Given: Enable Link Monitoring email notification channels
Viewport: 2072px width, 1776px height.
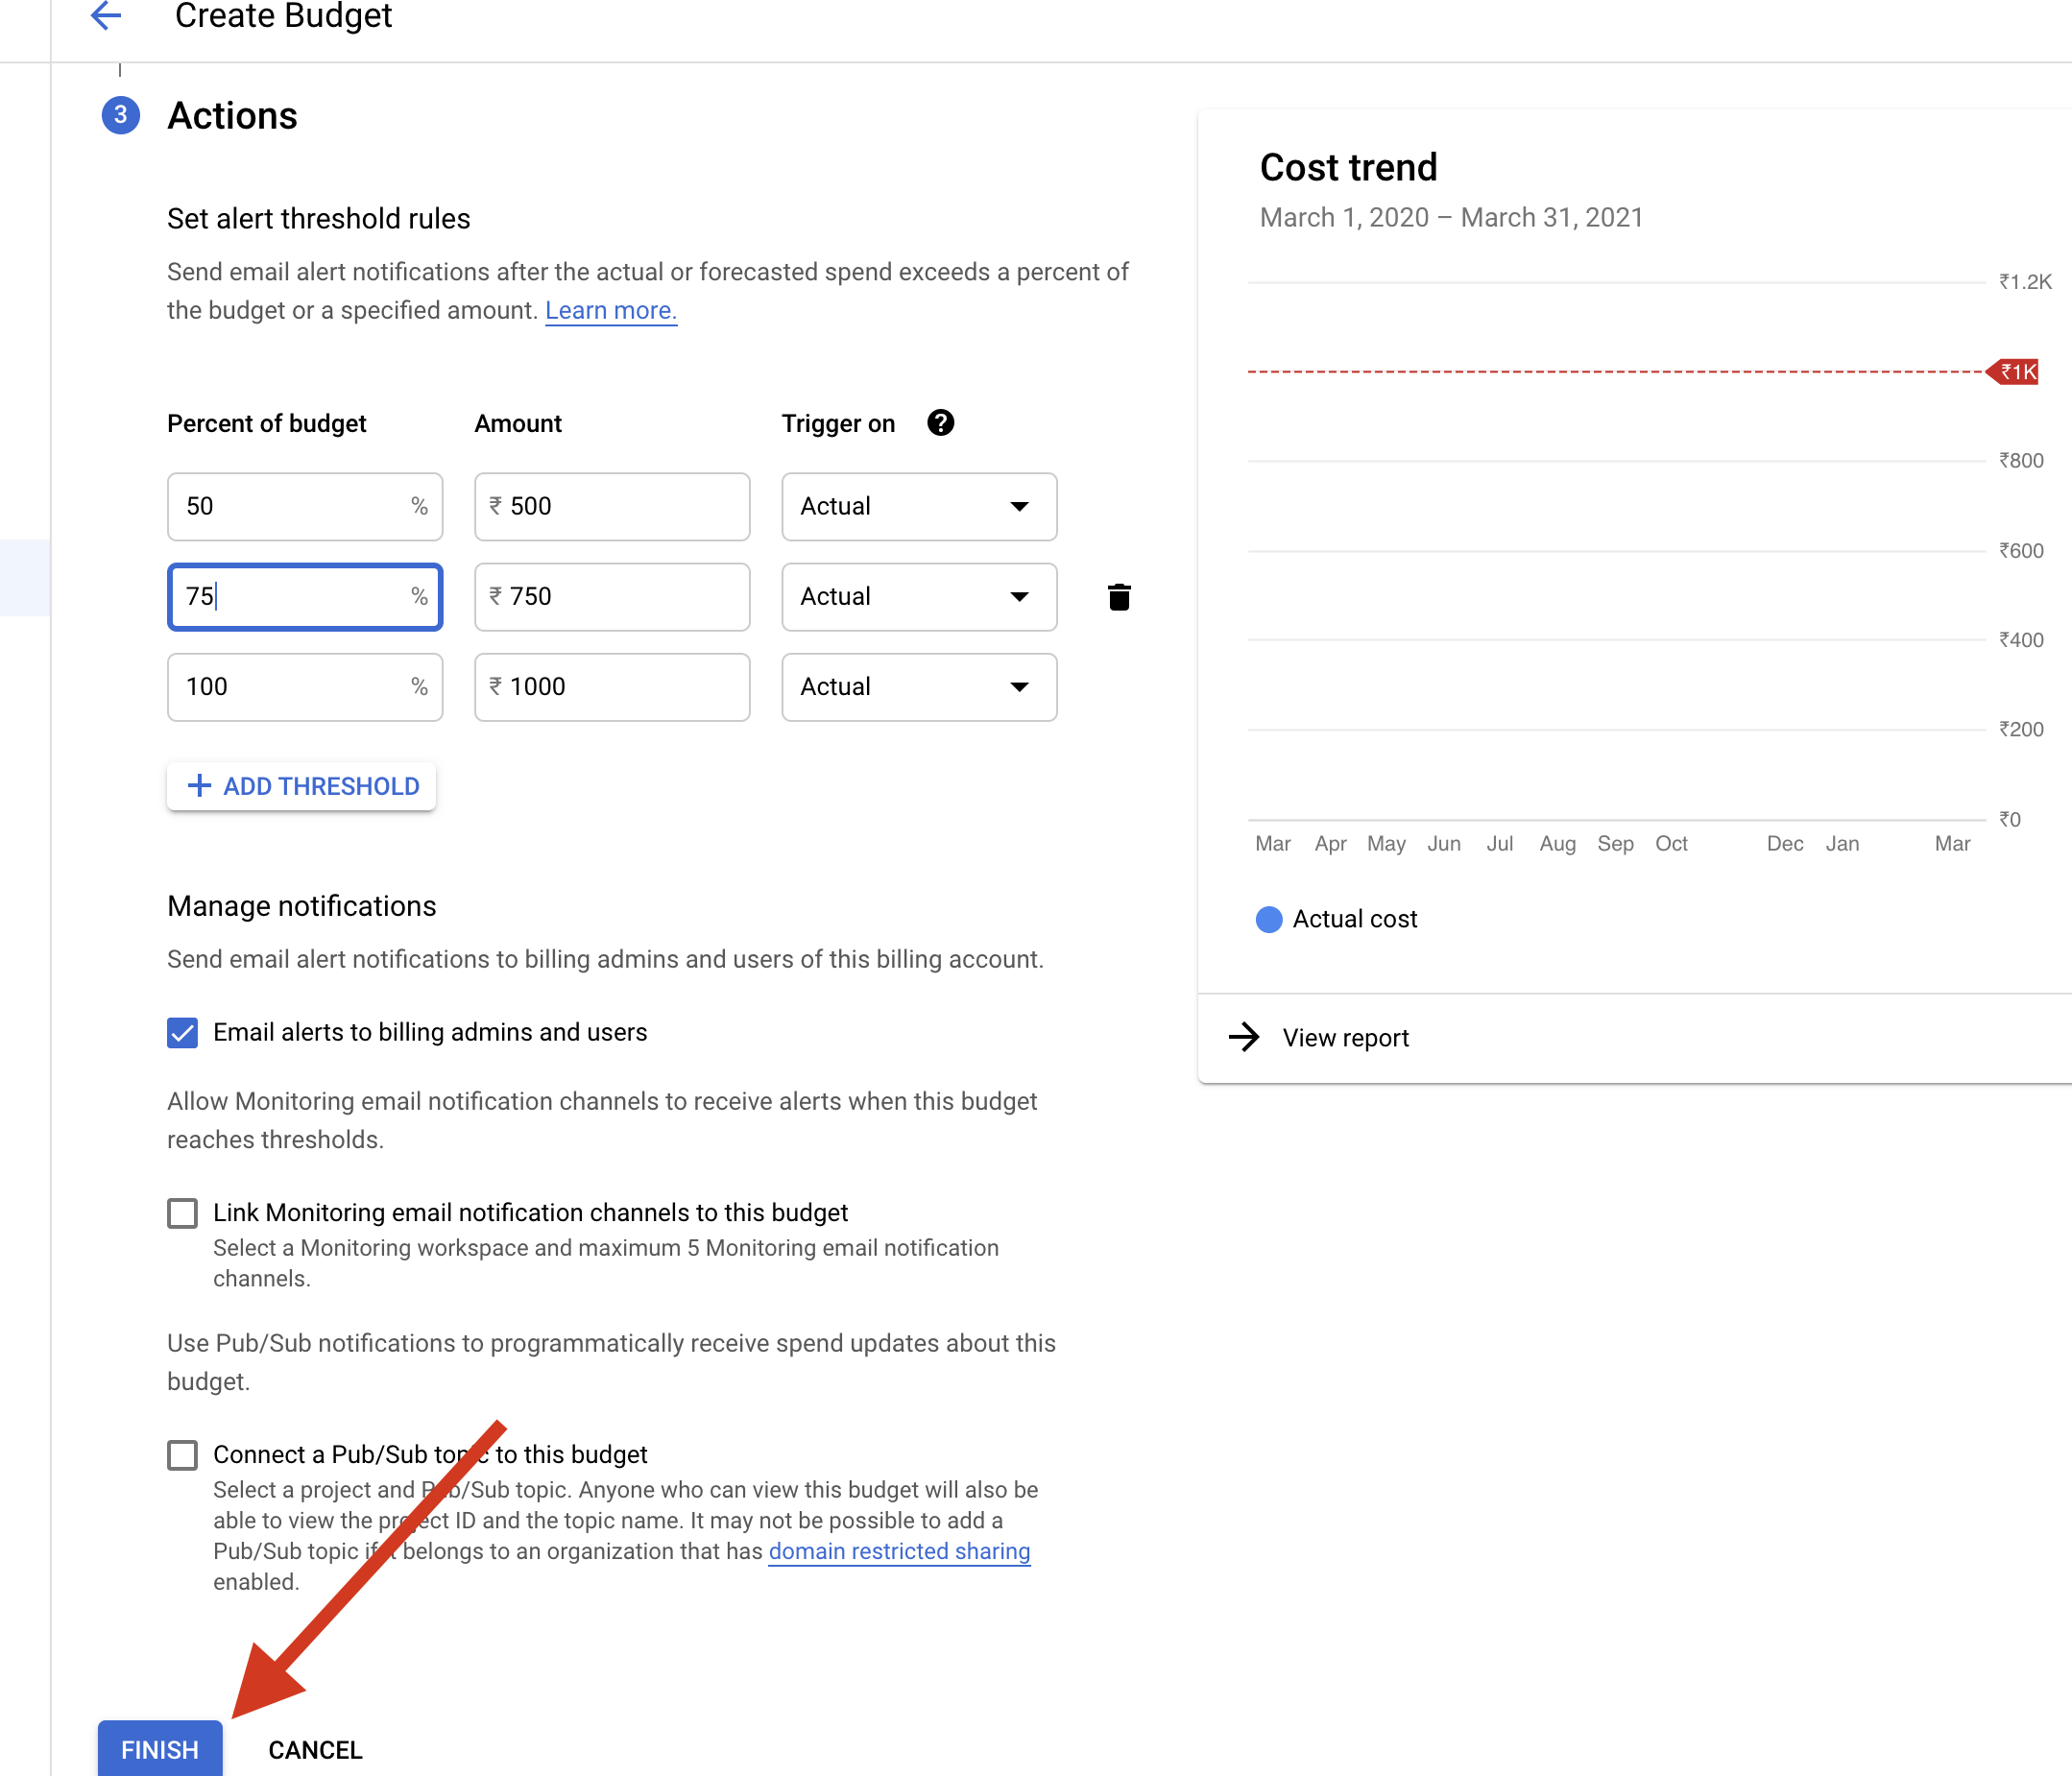Looking at the screenshot, I should (183, 1213).
